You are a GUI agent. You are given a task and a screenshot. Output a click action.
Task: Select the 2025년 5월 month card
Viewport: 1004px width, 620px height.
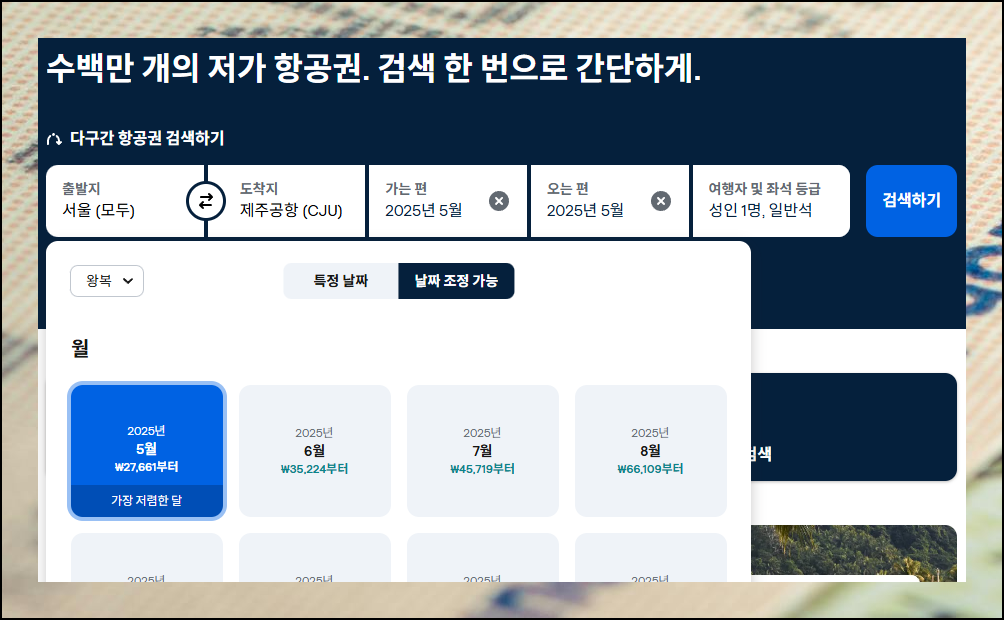147,451
